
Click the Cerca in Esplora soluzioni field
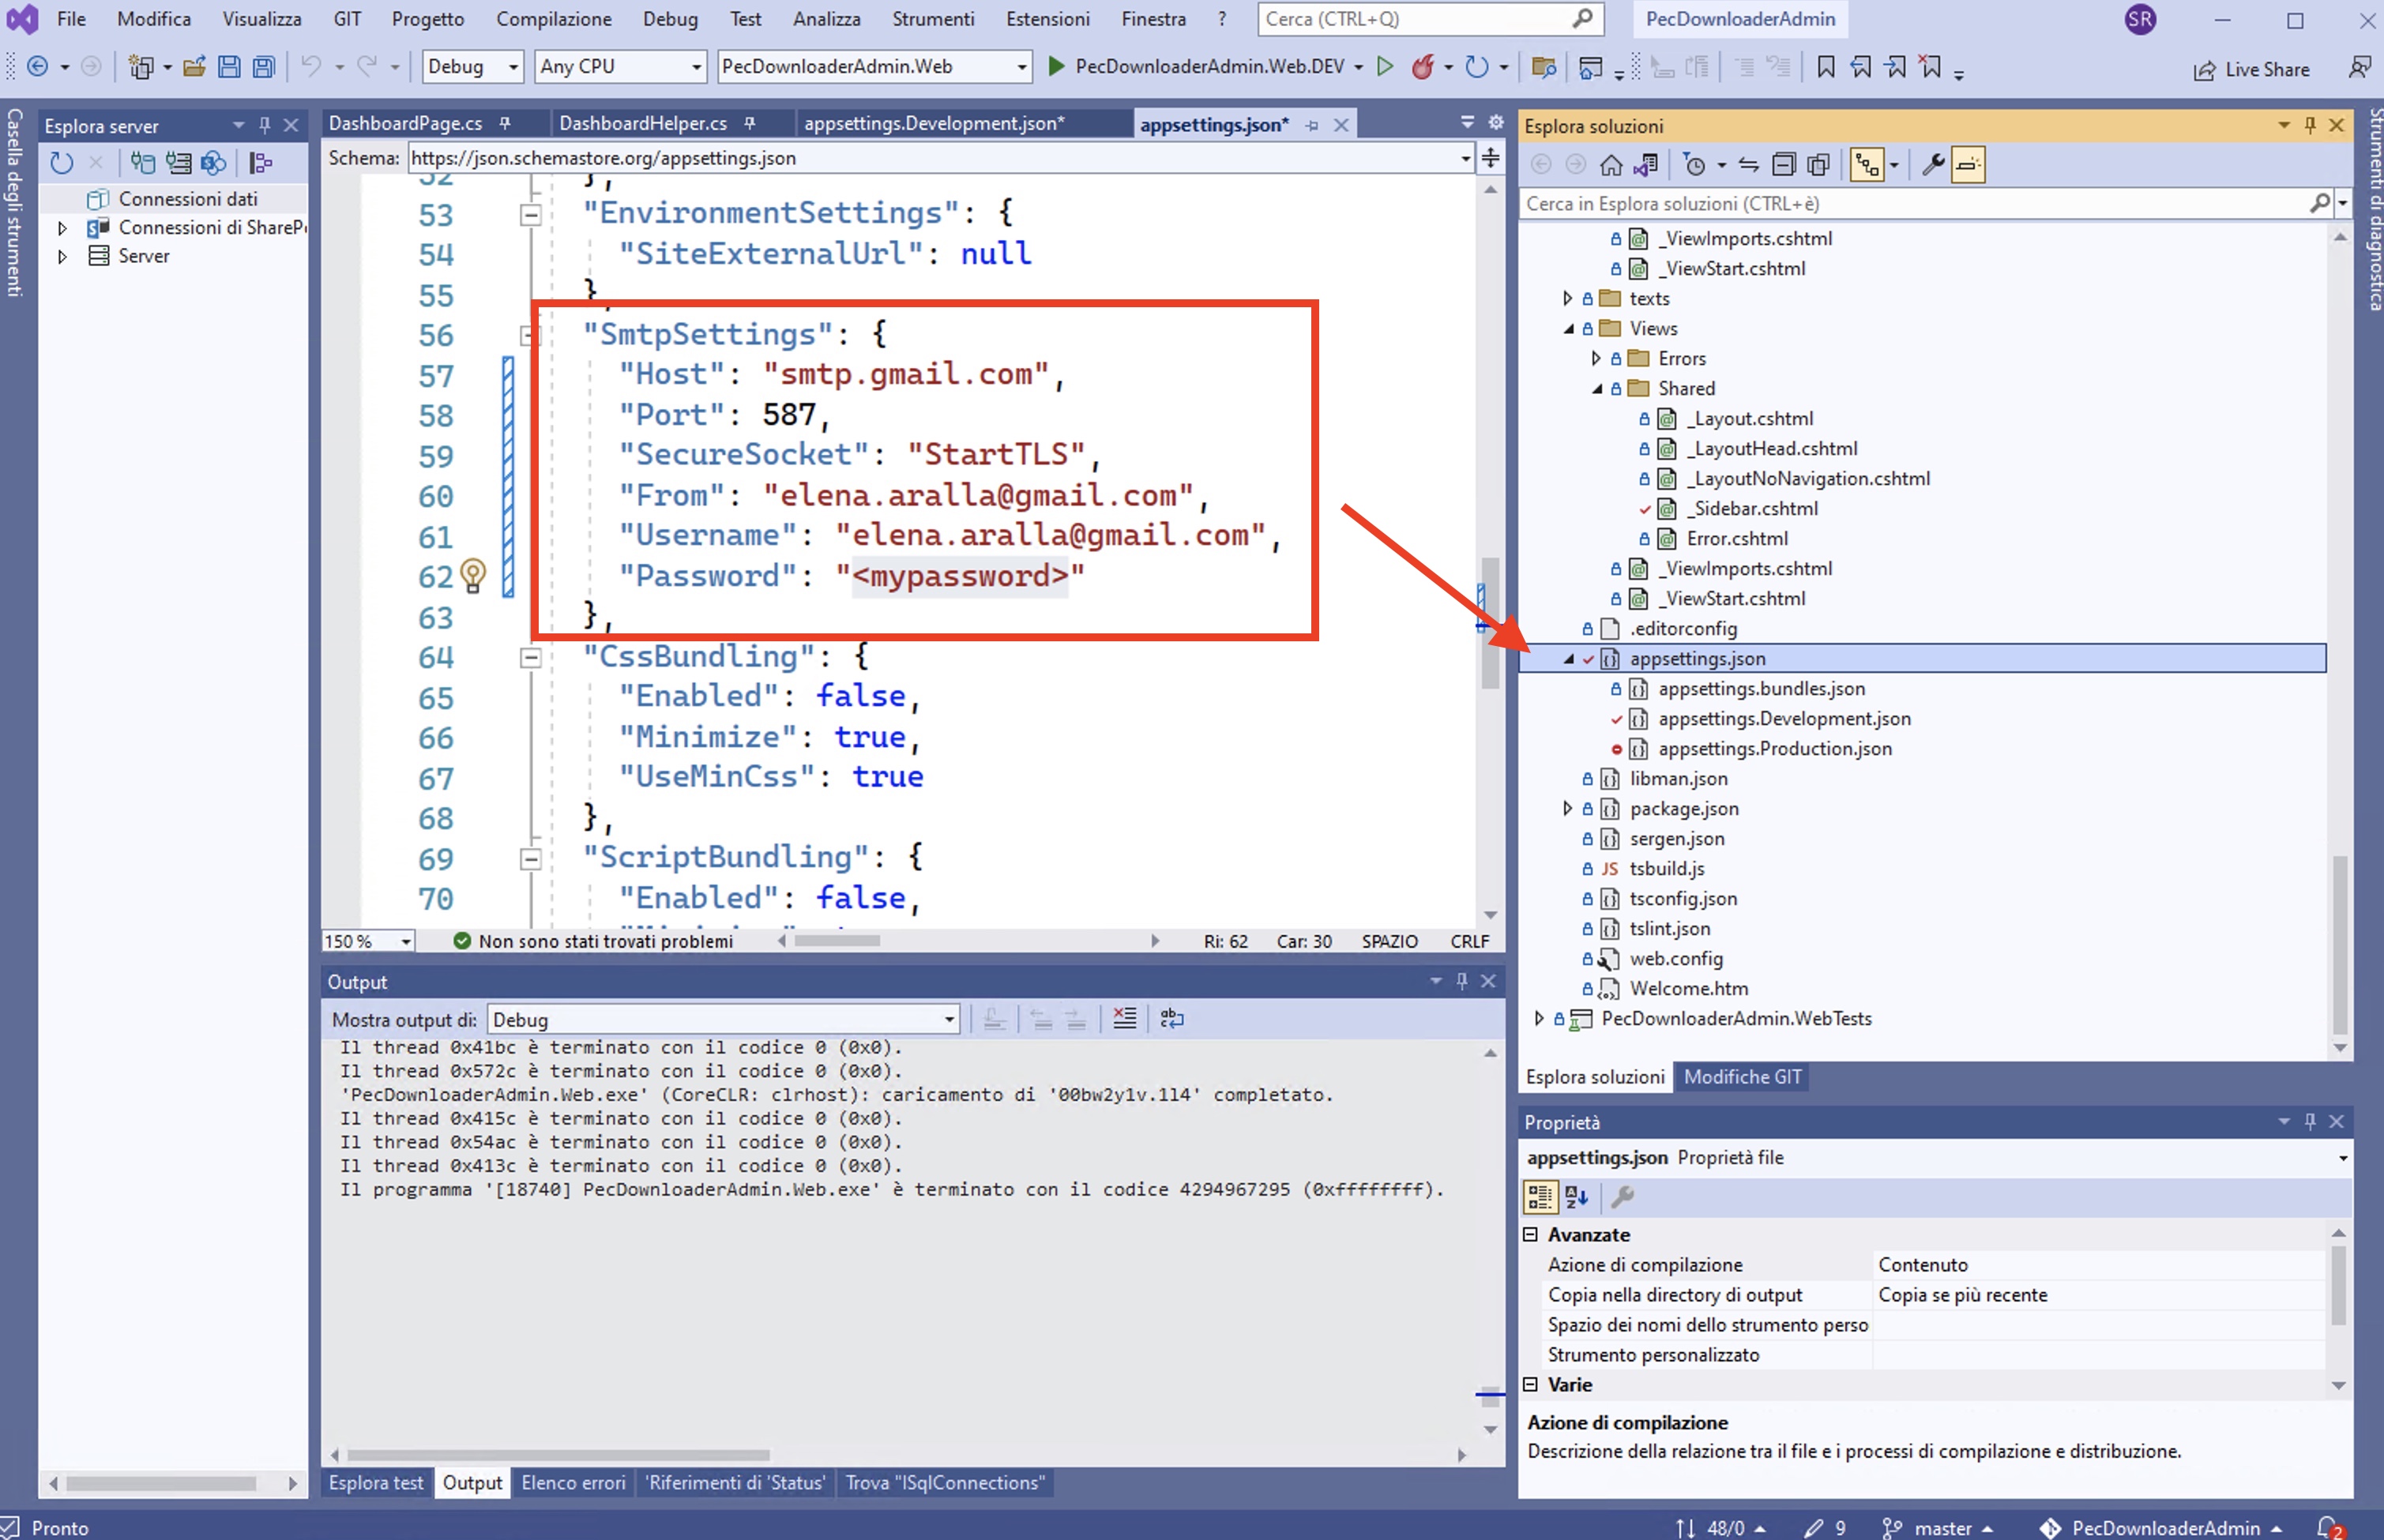1925,203
